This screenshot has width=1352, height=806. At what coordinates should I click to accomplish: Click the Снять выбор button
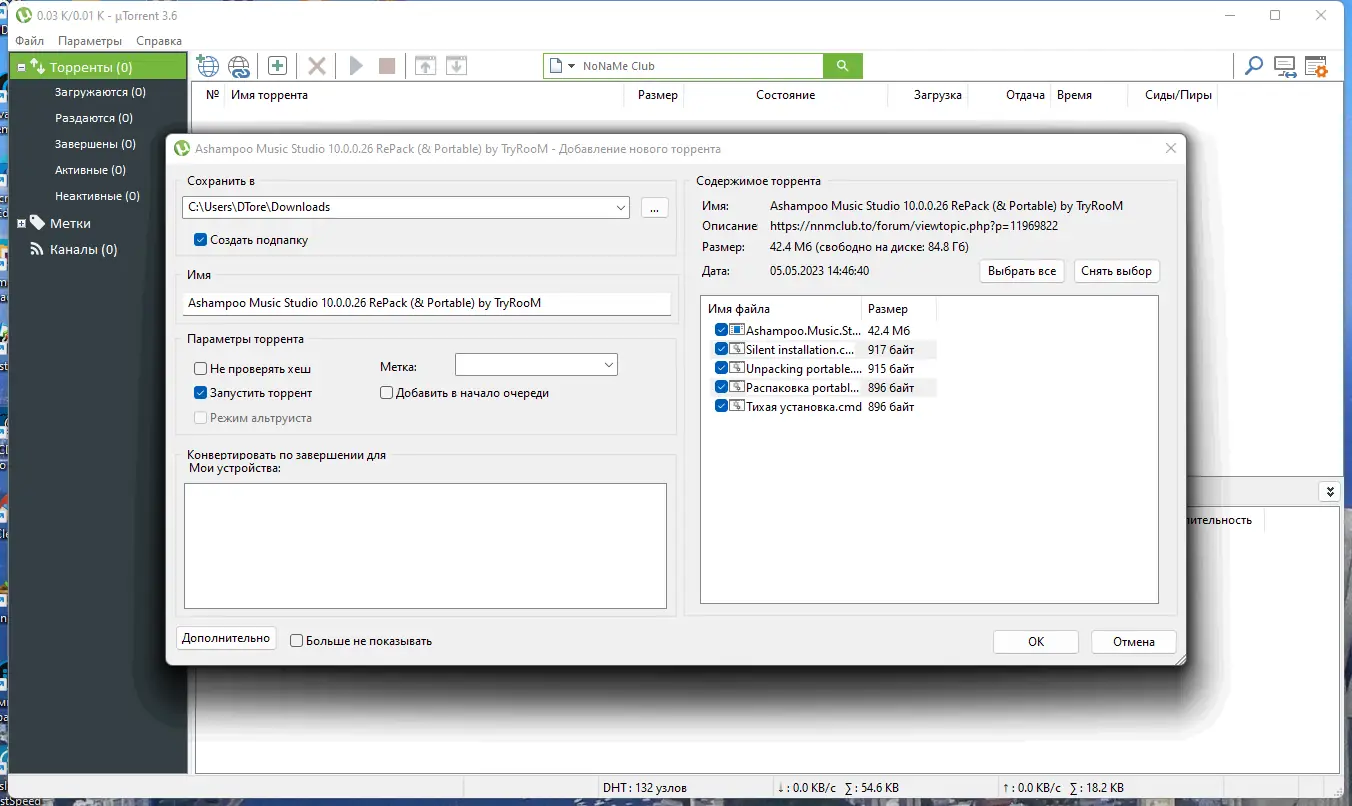pos(1117,271)
